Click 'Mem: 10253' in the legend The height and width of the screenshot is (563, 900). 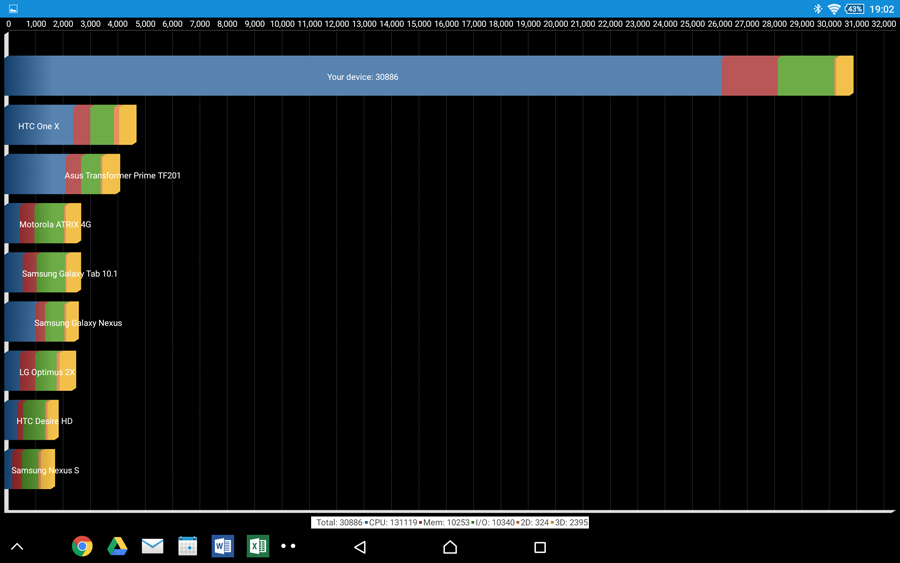pyautogui.click(x=447, y=522)
